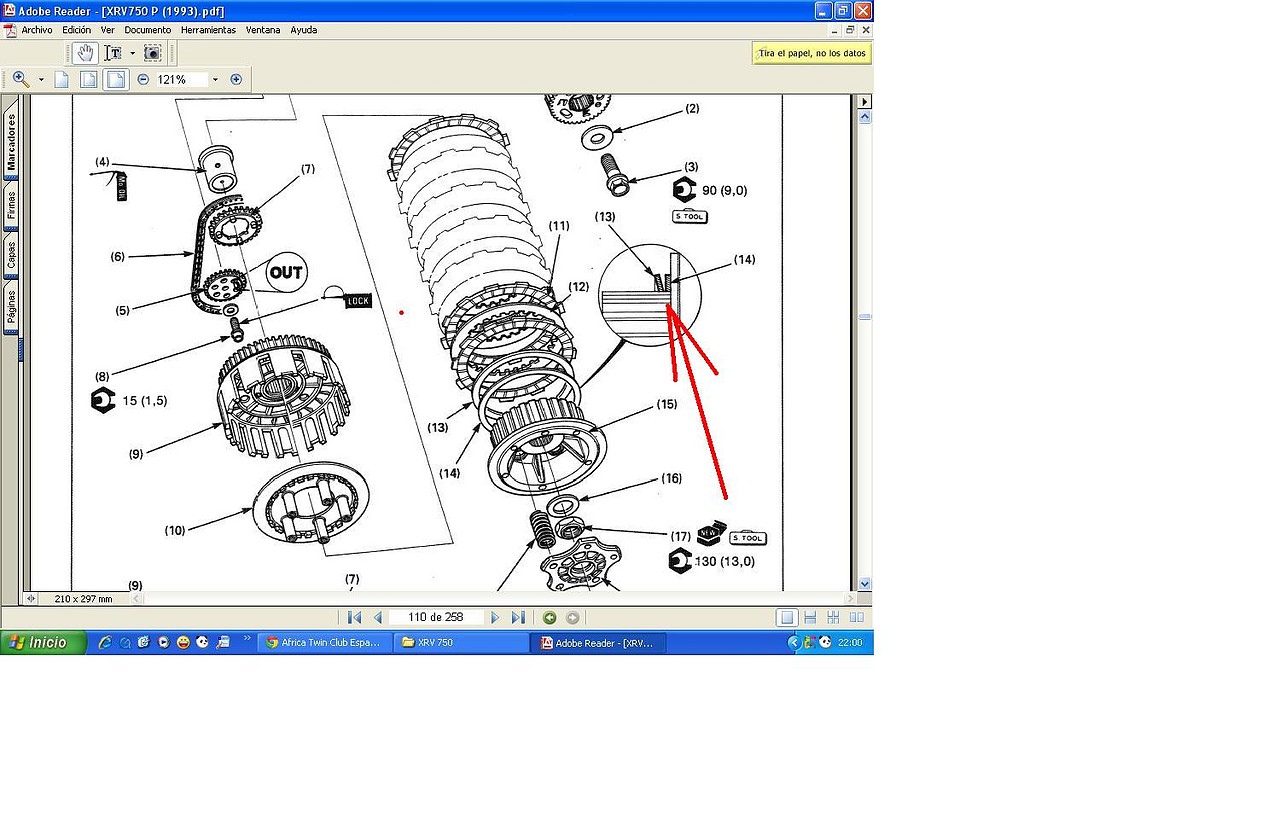This screenshot has width=1280, height=819.
Task: Toggle continuous page layout view
Action: point(810,618)
